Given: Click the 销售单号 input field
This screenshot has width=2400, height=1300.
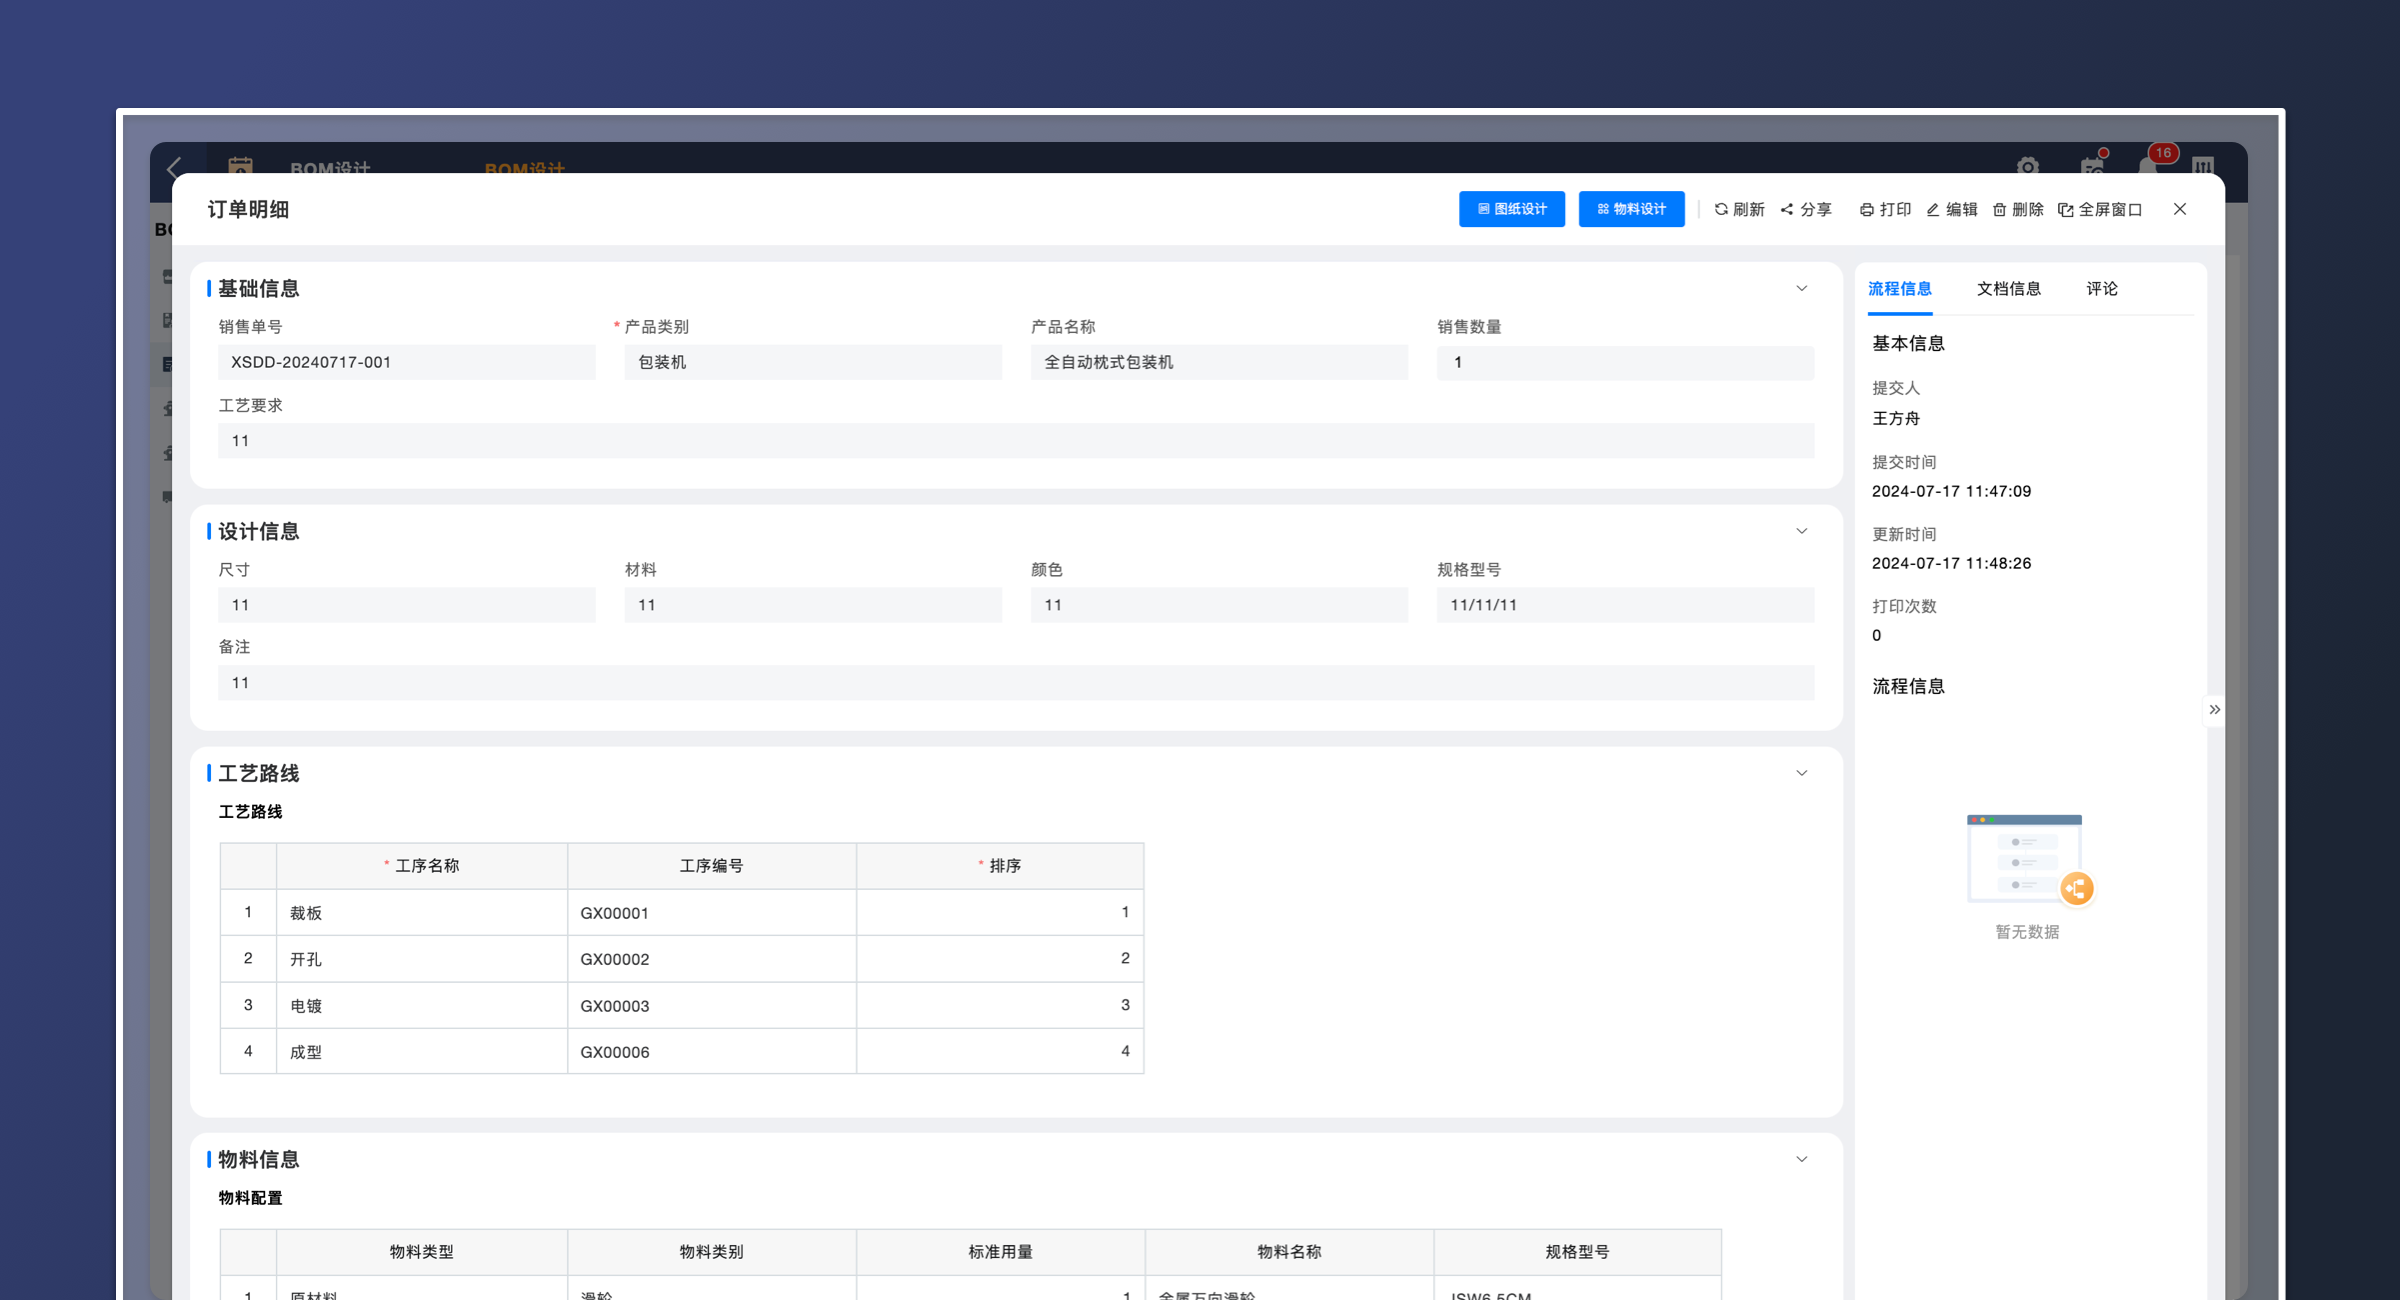Looking at the screenshot, I should (x=406, y=362).
